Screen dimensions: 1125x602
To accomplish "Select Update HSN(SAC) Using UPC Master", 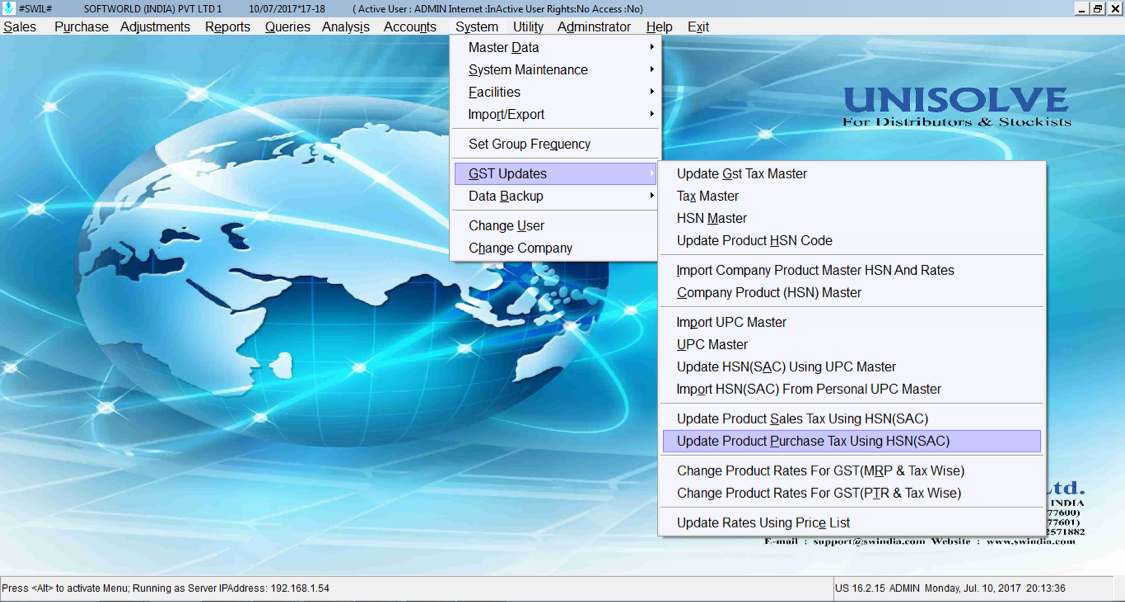I will pos(852,367).
